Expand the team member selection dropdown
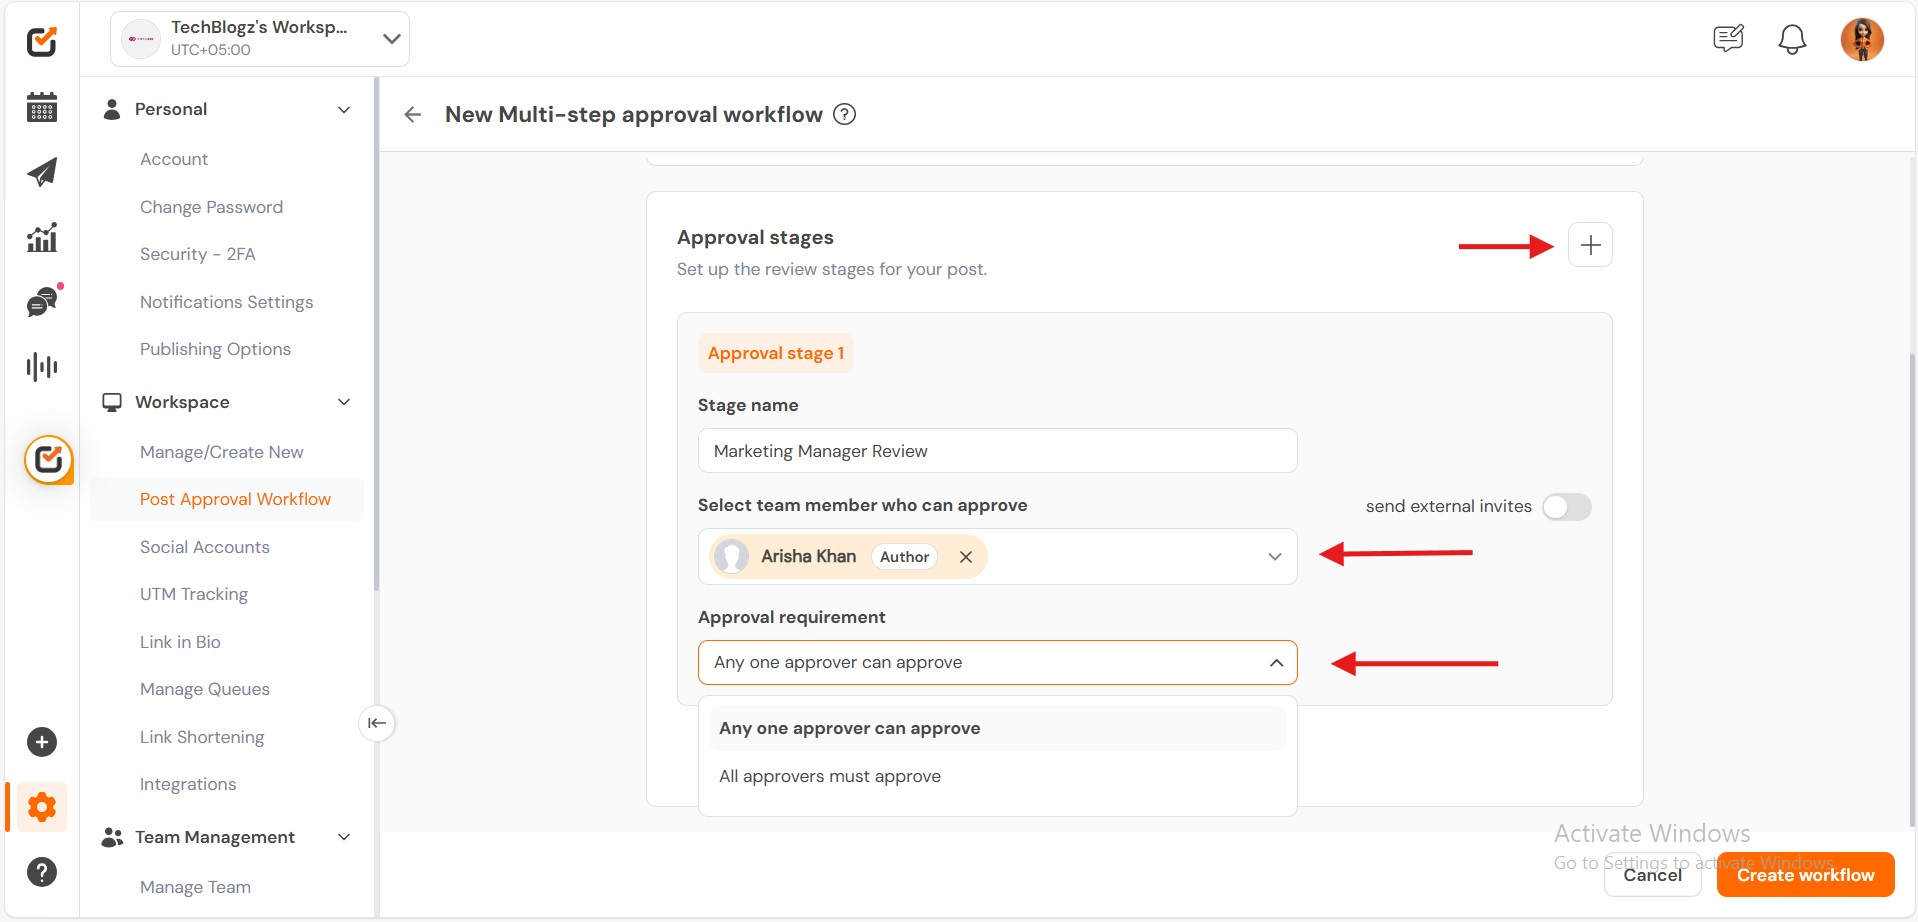 click(x=1274, y=557)
